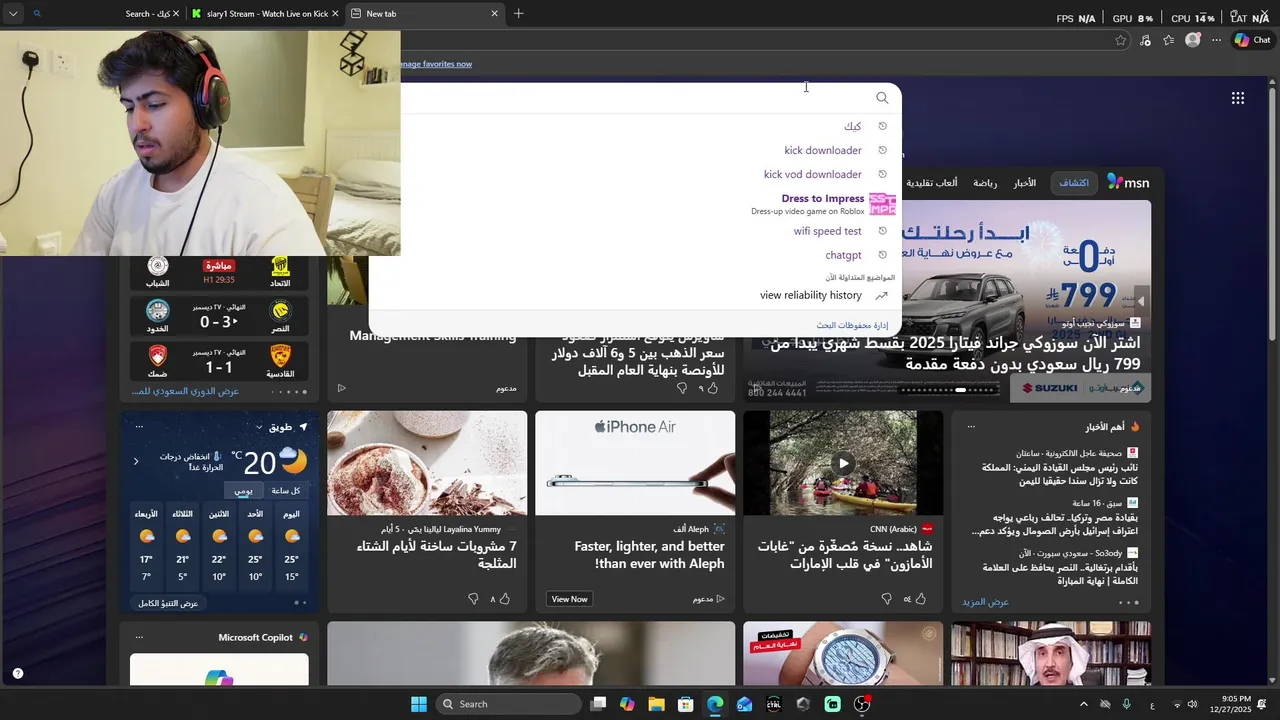1280x720 pixels.
Task: Close the New tab tab
Action: (494, 14)
